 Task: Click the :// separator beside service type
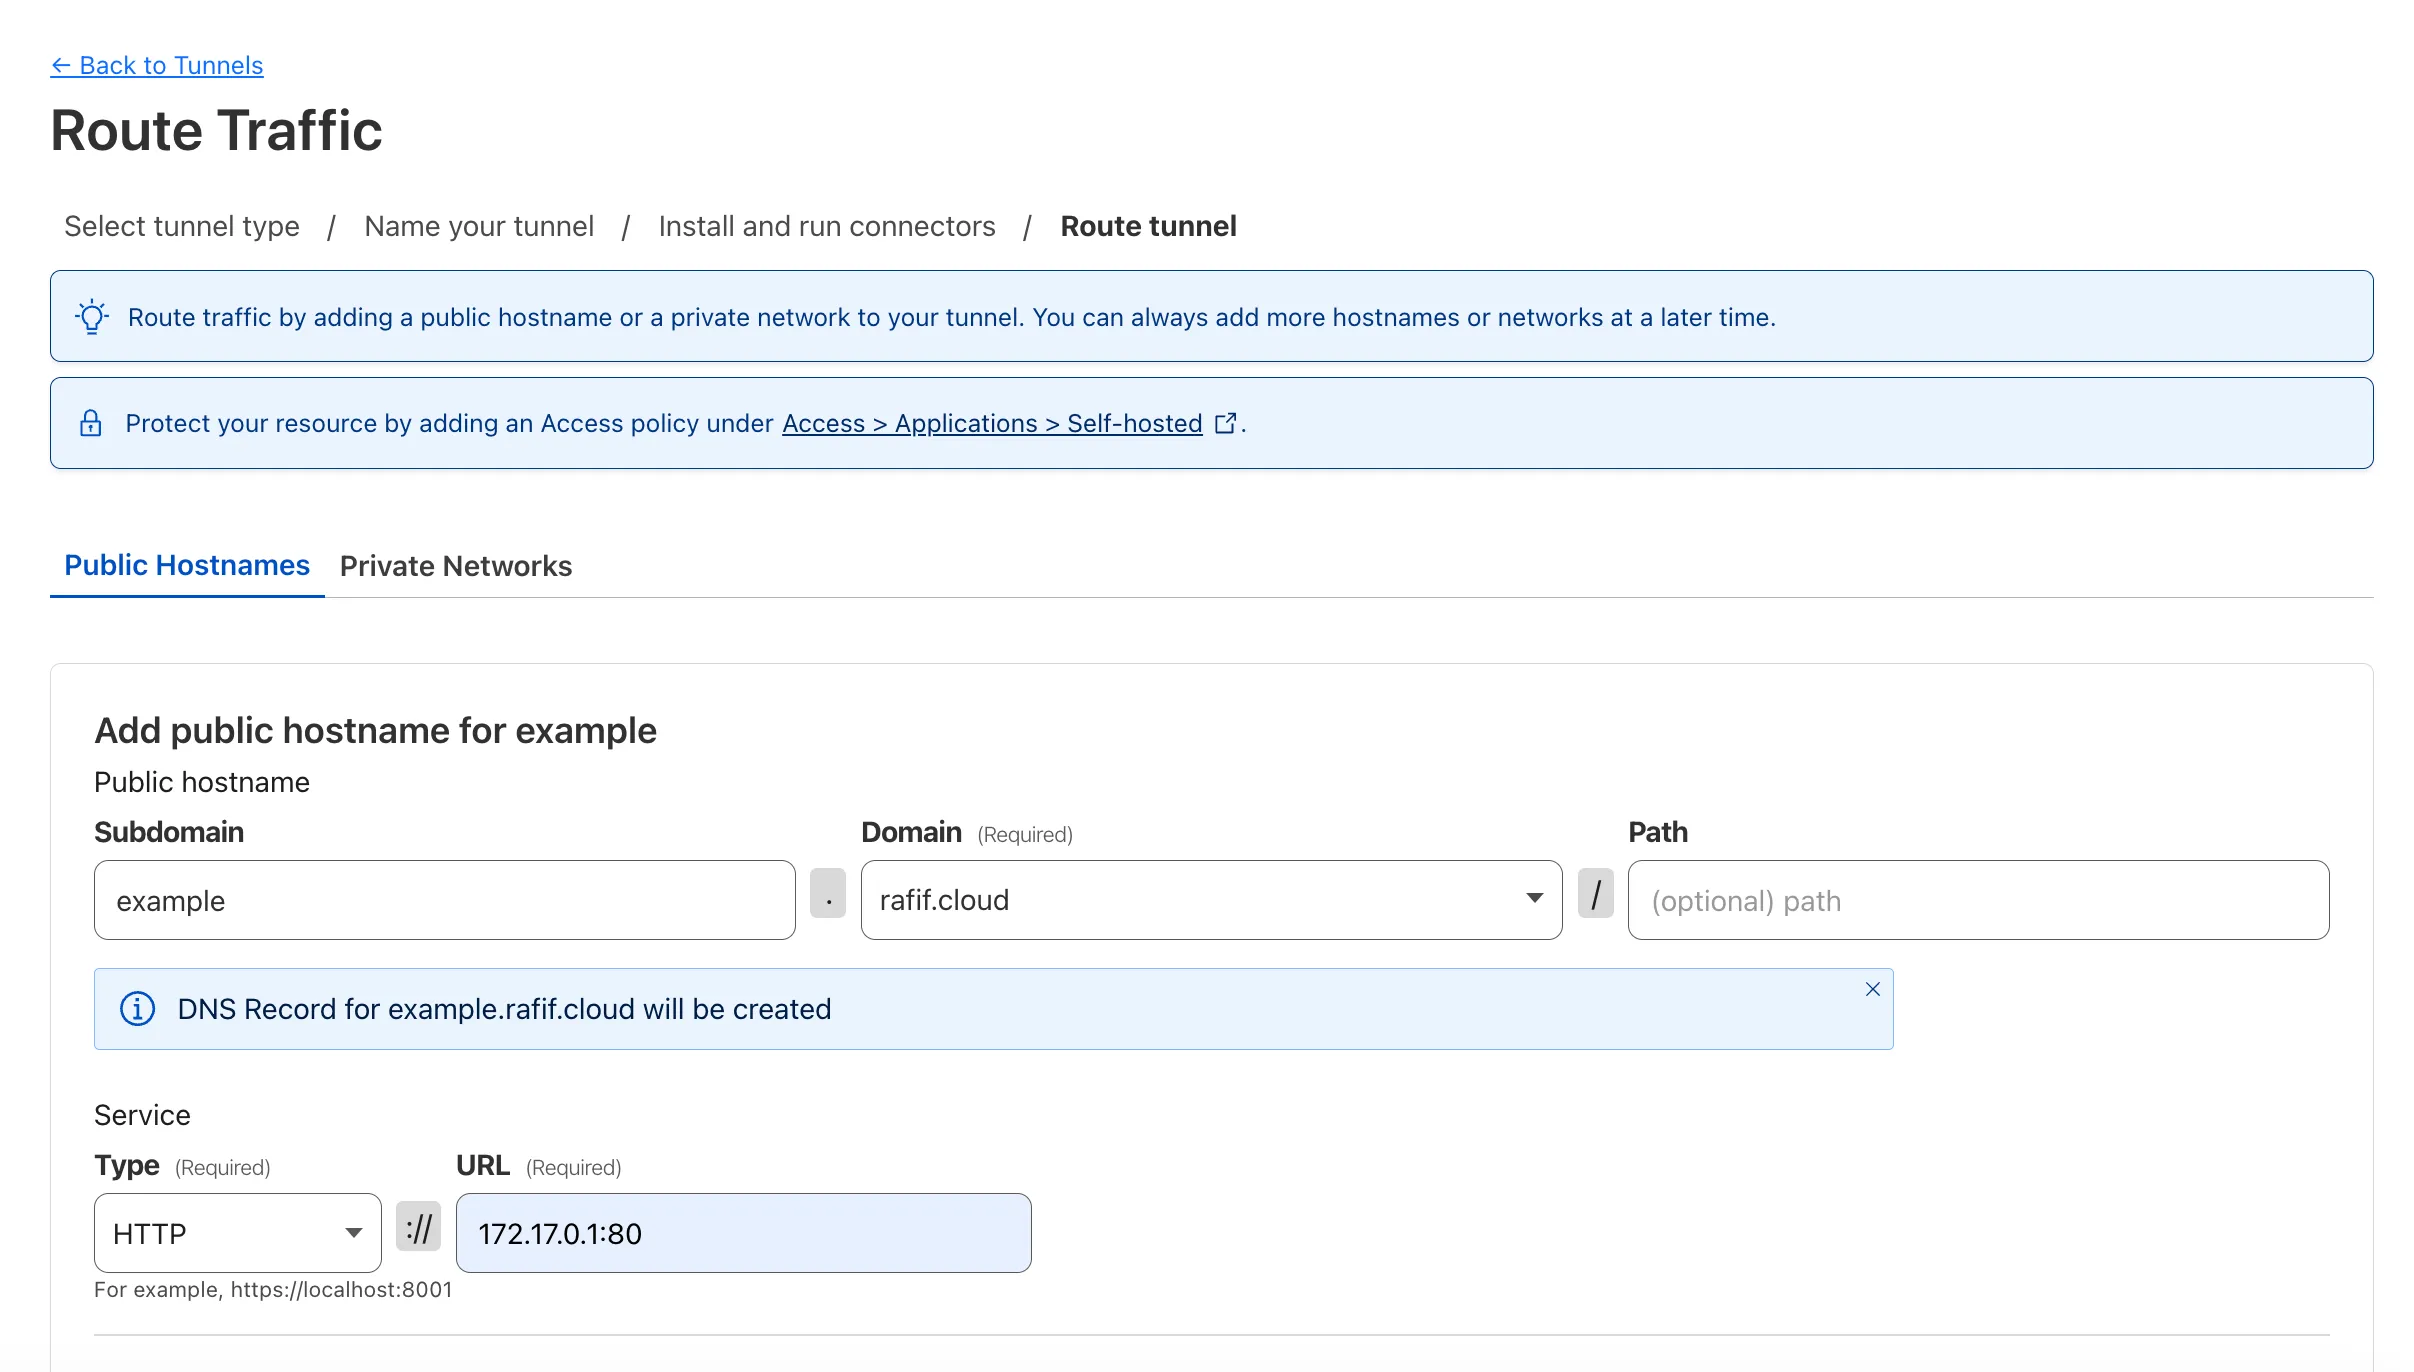[x=418, y=1226]
